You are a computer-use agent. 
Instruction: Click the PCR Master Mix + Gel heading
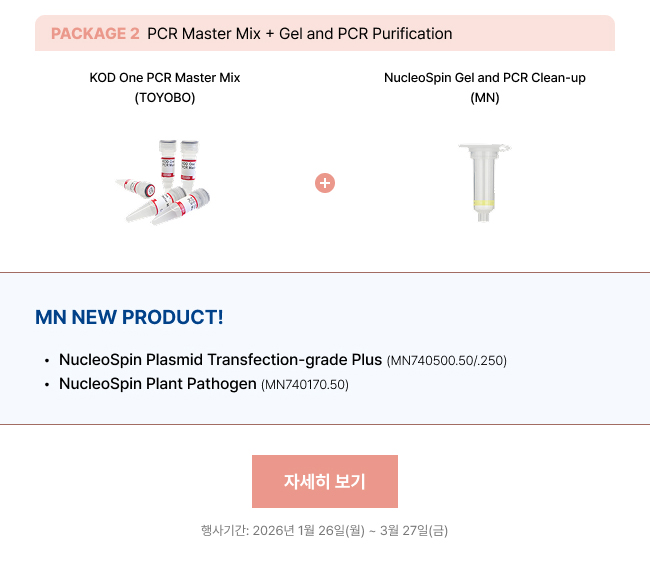[299, 34]
